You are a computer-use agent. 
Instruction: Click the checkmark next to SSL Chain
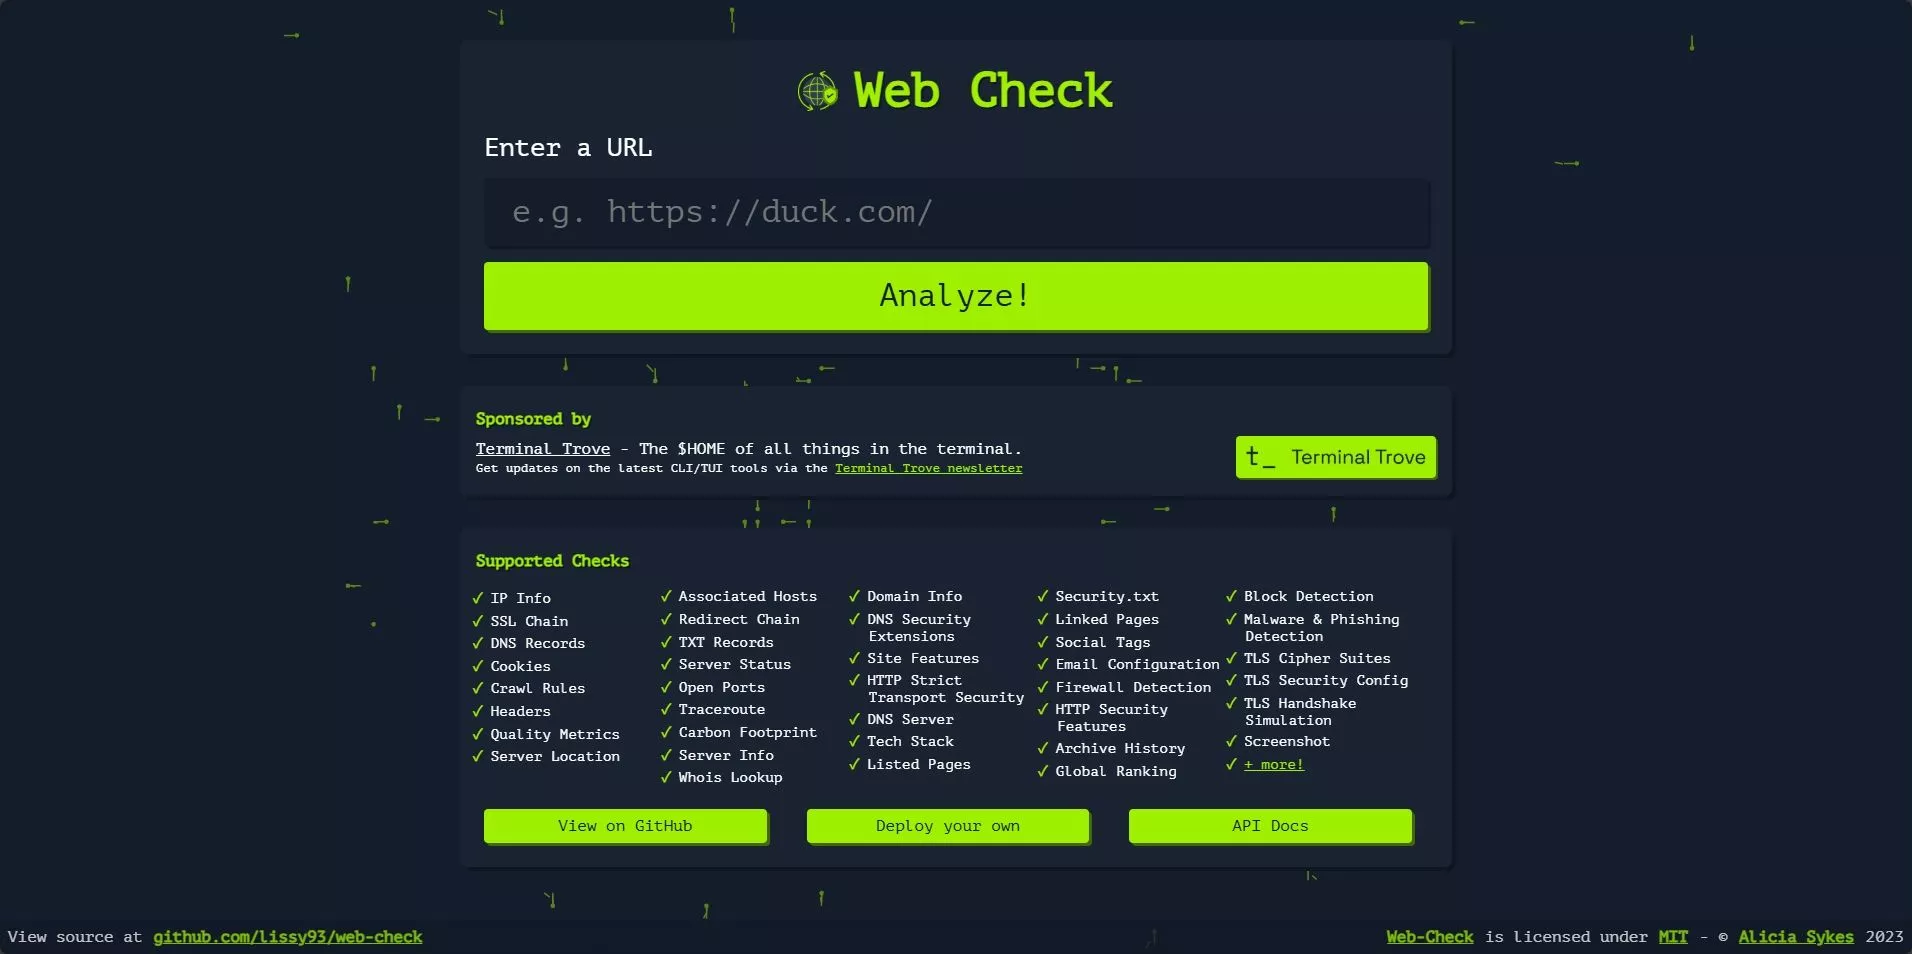pos(478,621)
